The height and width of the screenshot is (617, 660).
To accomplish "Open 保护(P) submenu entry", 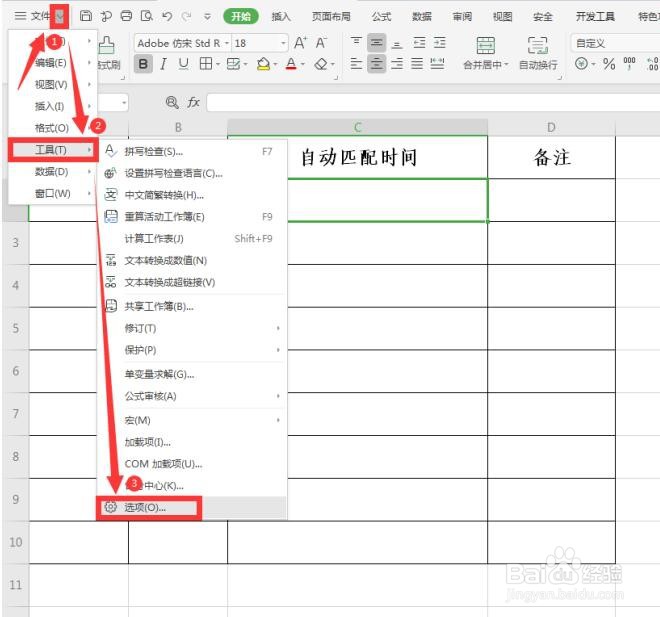I will [x=192, y=350].
